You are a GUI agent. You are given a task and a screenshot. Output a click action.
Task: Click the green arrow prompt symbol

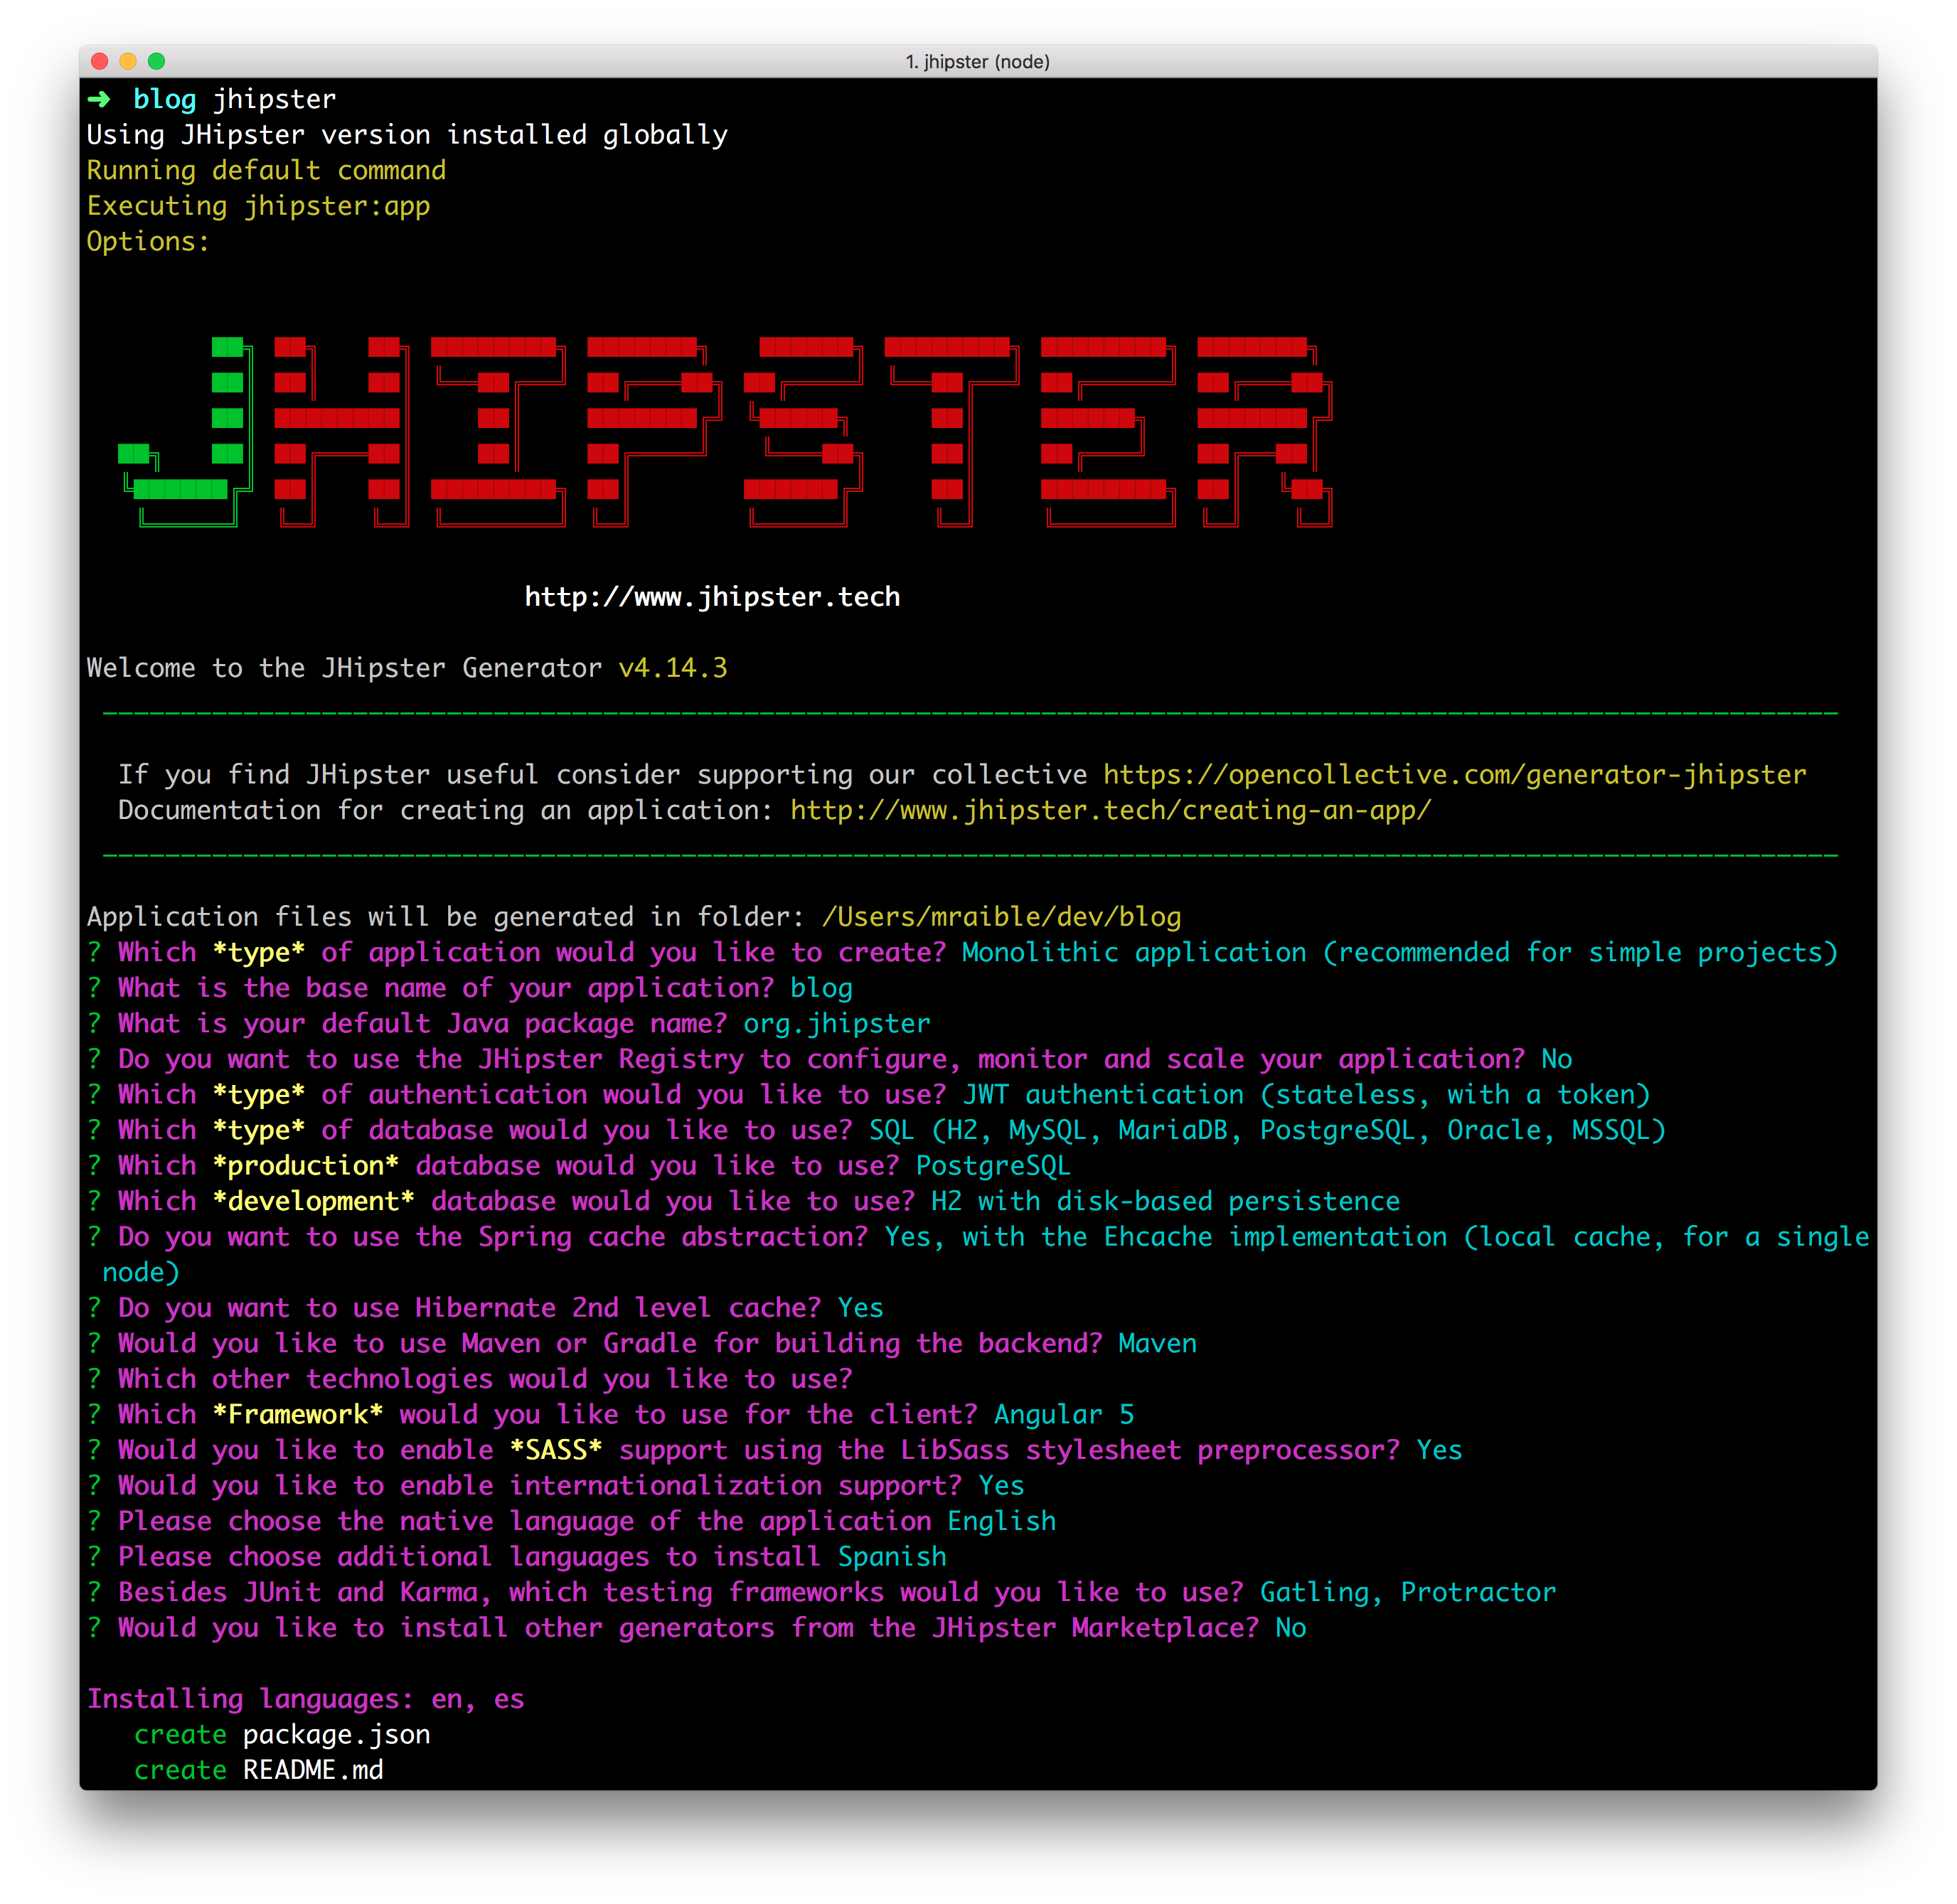click(x=98, y=99)
